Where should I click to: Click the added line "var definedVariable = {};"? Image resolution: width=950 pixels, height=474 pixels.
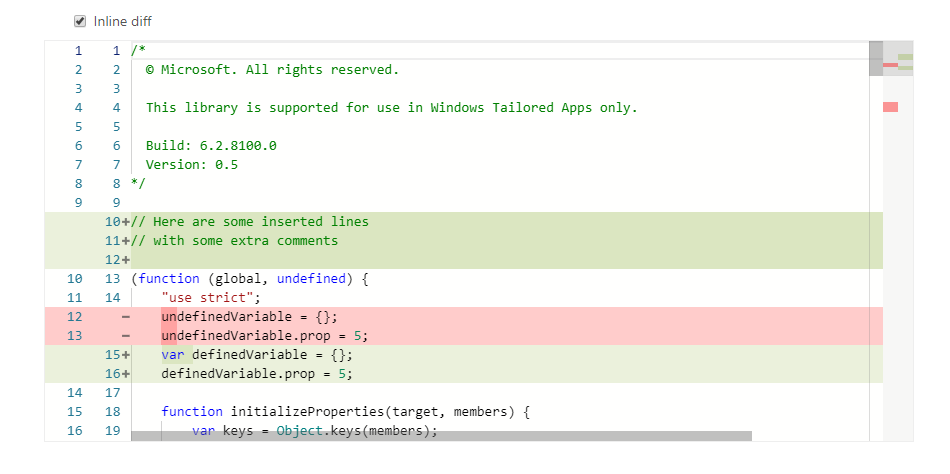[x=257, y=355]
